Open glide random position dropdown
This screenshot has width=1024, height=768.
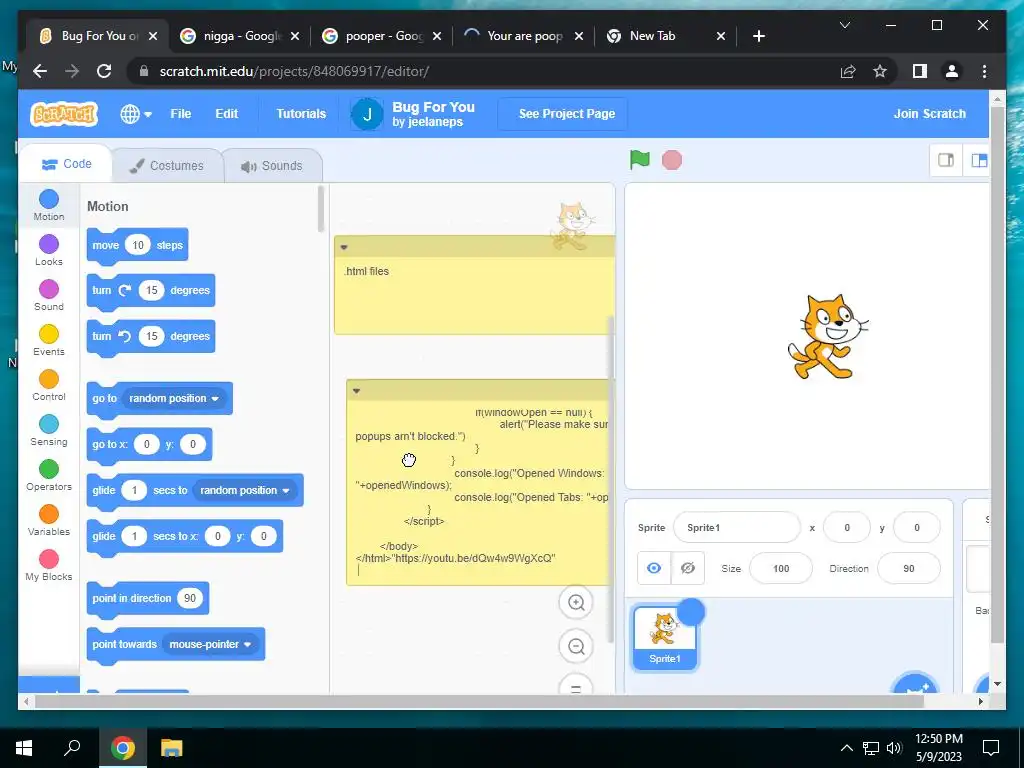(245, 490)
